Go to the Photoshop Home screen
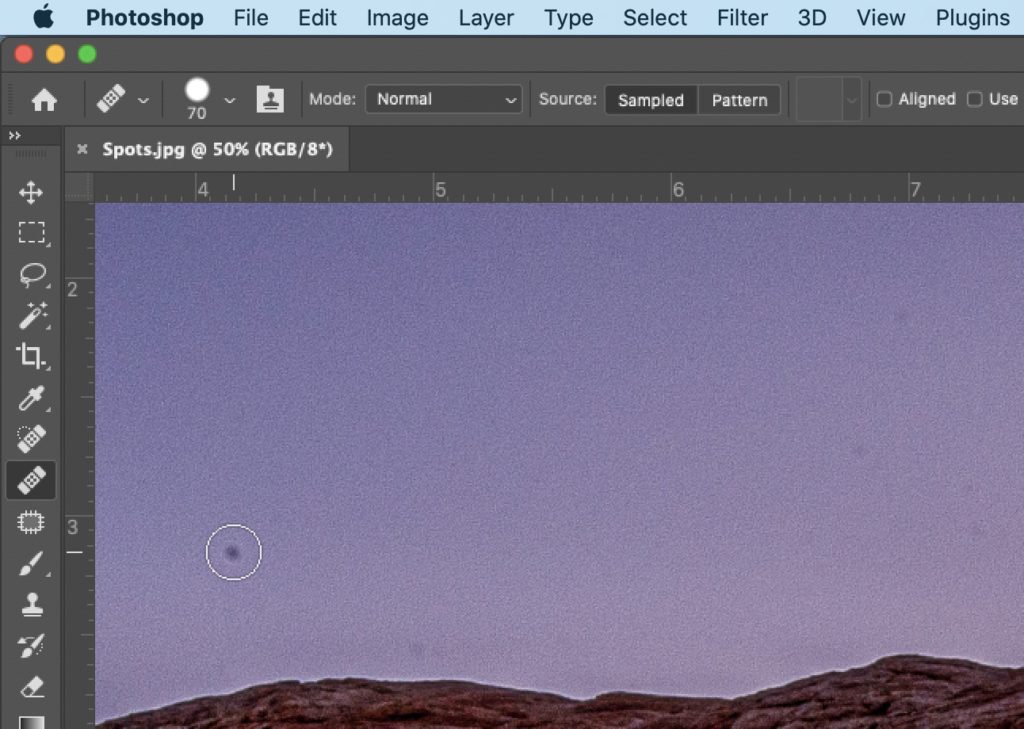The height and width of the screenshot is (729, 1024). (x=44, y=100)
